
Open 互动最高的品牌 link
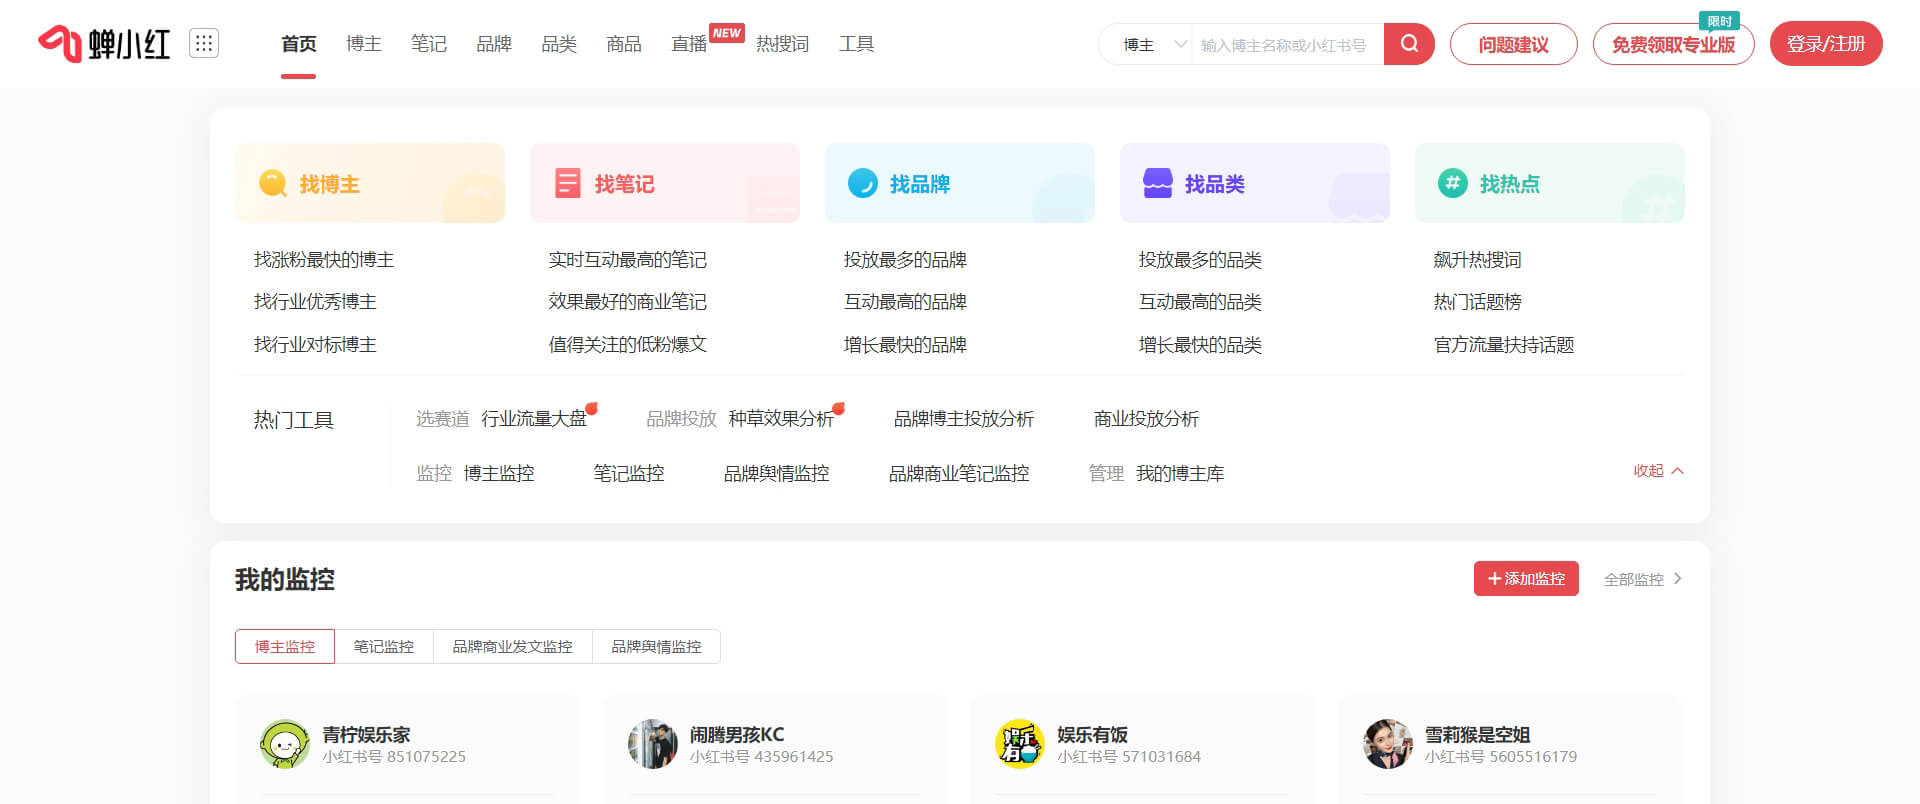(x=905, y=302)
